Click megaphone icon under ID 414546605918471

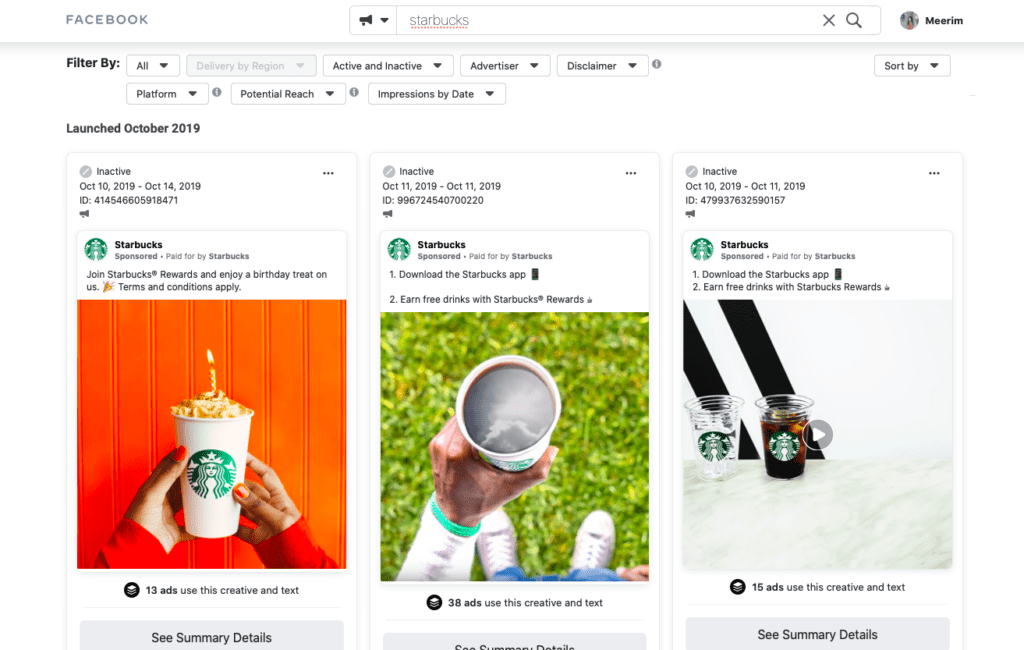point(84,214)
